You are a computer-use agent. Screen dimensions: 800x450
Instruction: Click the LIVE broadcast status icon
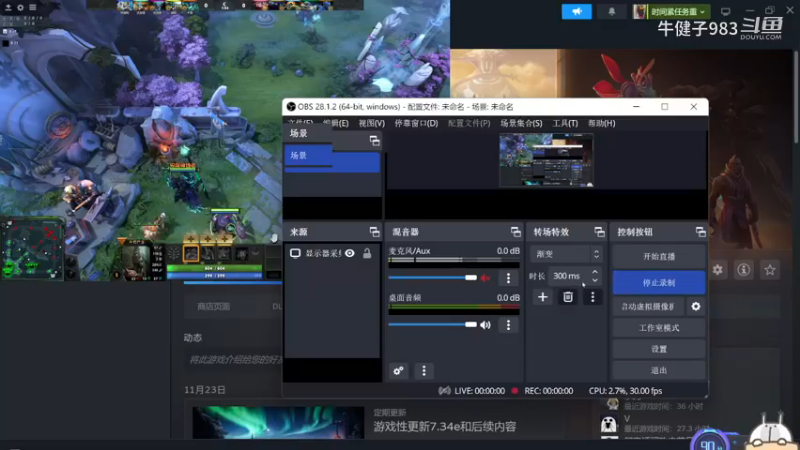[x=444, y=391]
